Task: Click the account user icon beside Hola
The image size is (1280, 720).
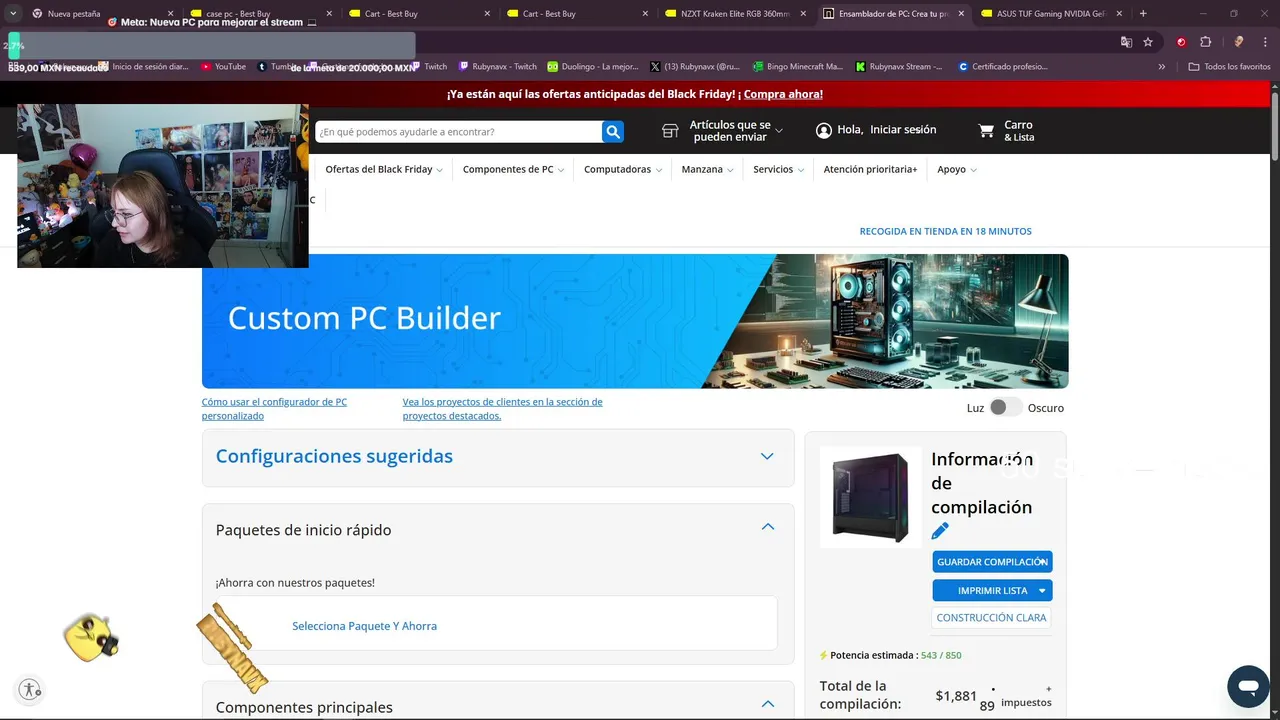Action: 824,131
